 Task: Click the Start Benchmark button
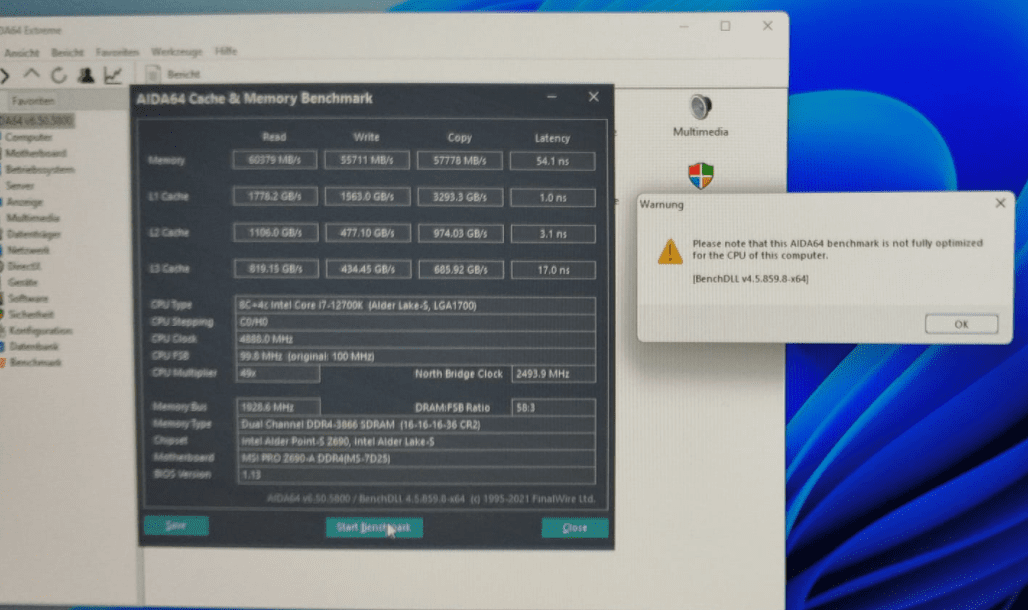374,527
